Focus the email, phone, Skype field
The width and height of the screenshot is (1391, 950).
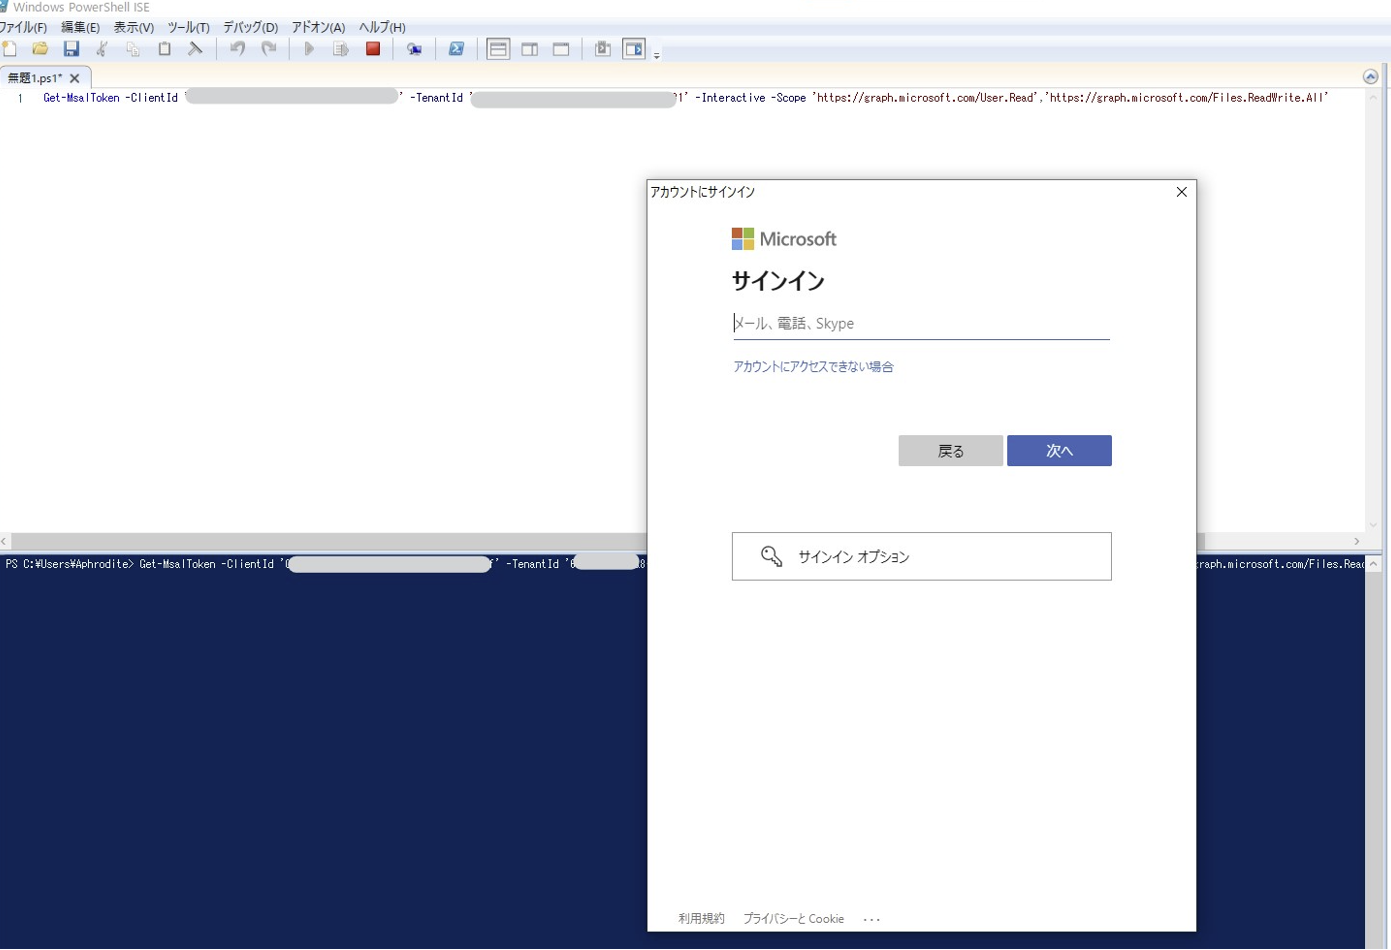click(x=921, y=323)
